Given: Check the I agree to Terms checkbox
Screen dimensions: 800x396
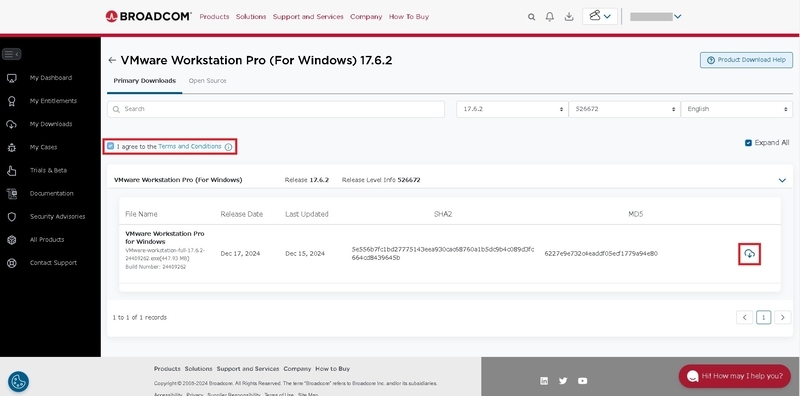Looking at the screenshot, I should (x=111, y=146).
